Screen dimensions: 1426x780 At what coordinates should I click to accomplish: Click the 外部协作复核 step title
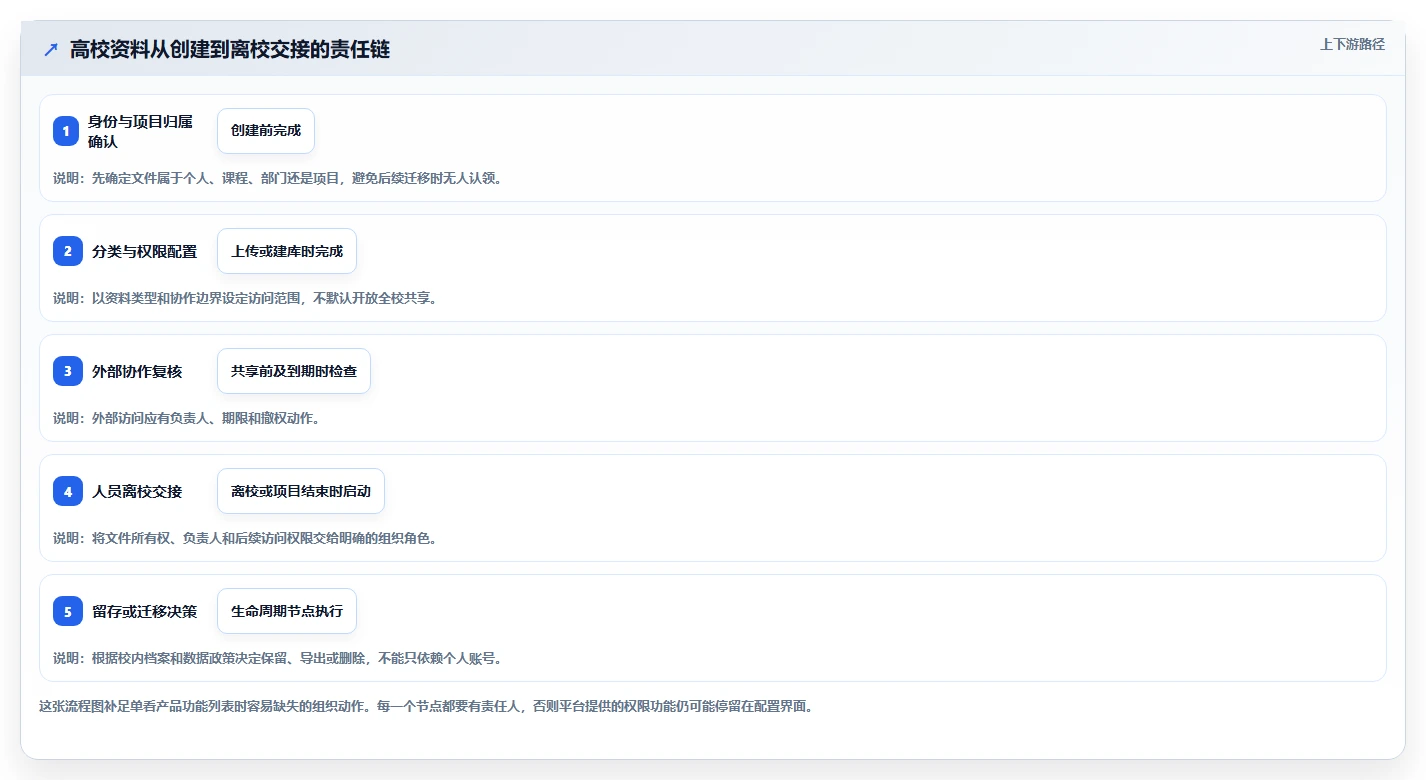pyautogui.click(x=137, y=371)
